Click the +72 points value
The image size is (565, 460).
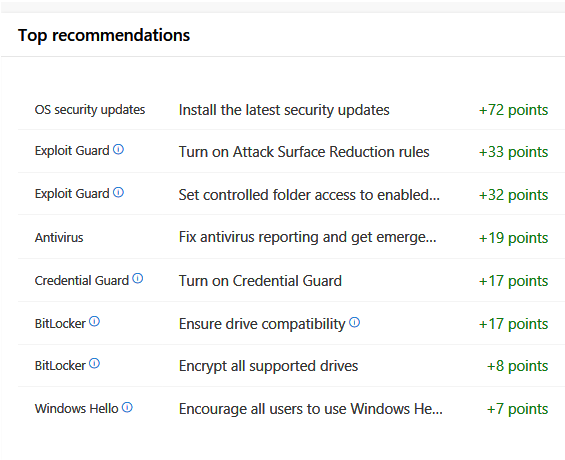coord(513,110)
